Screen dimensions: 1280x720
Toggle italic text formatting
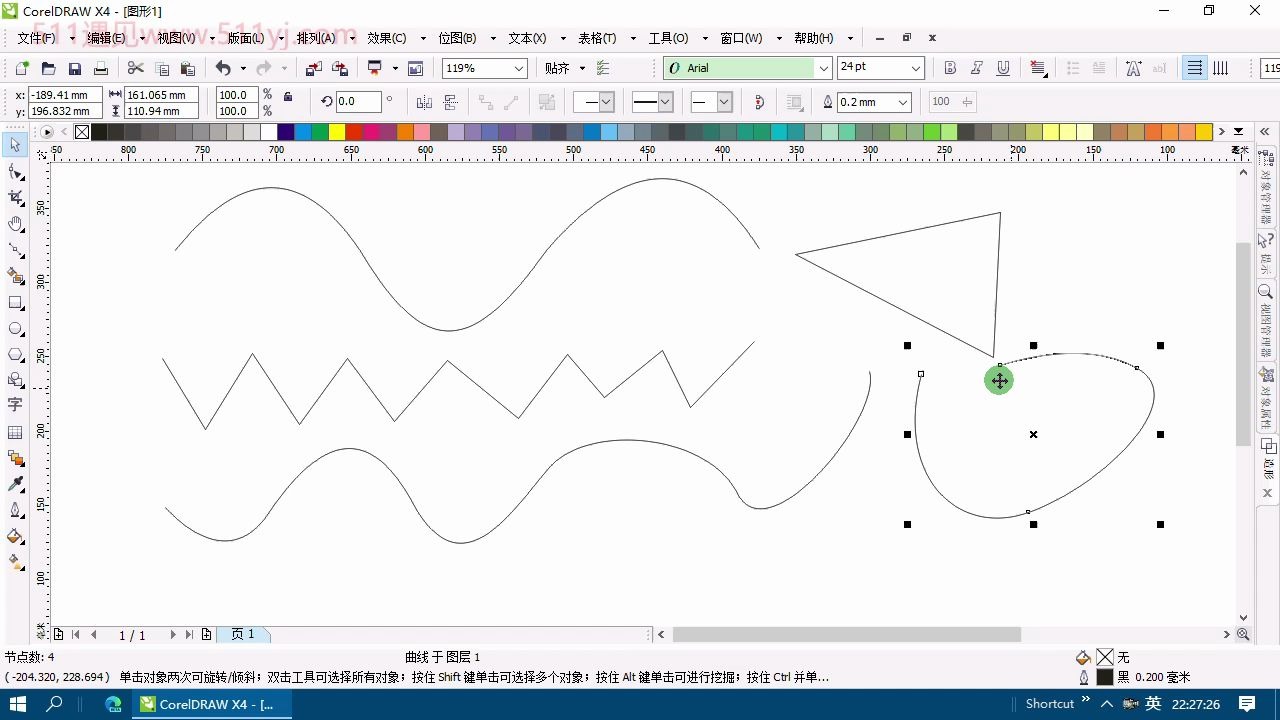tap(976, 68)
